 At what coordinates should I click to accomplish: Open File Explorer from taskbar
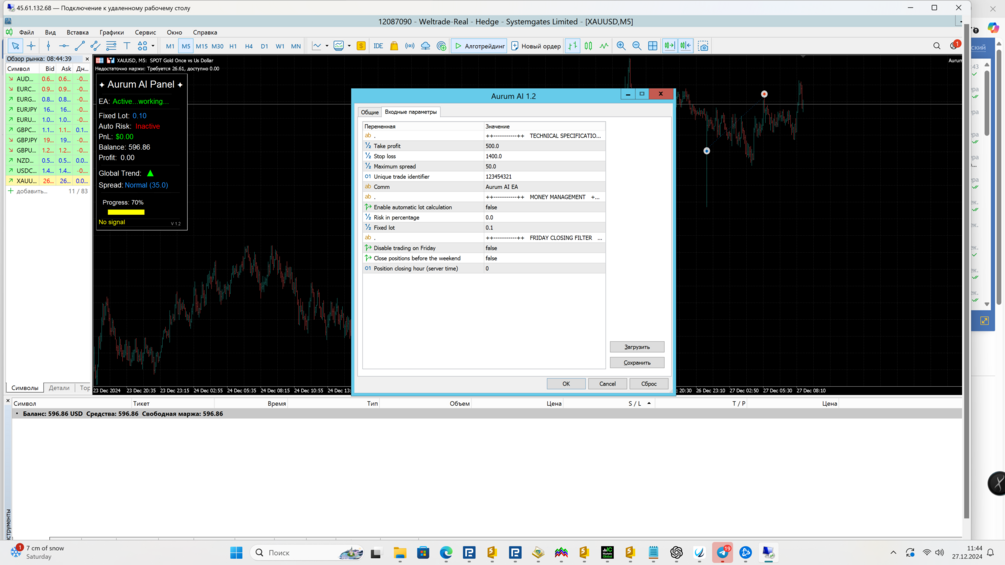[399, 552]
